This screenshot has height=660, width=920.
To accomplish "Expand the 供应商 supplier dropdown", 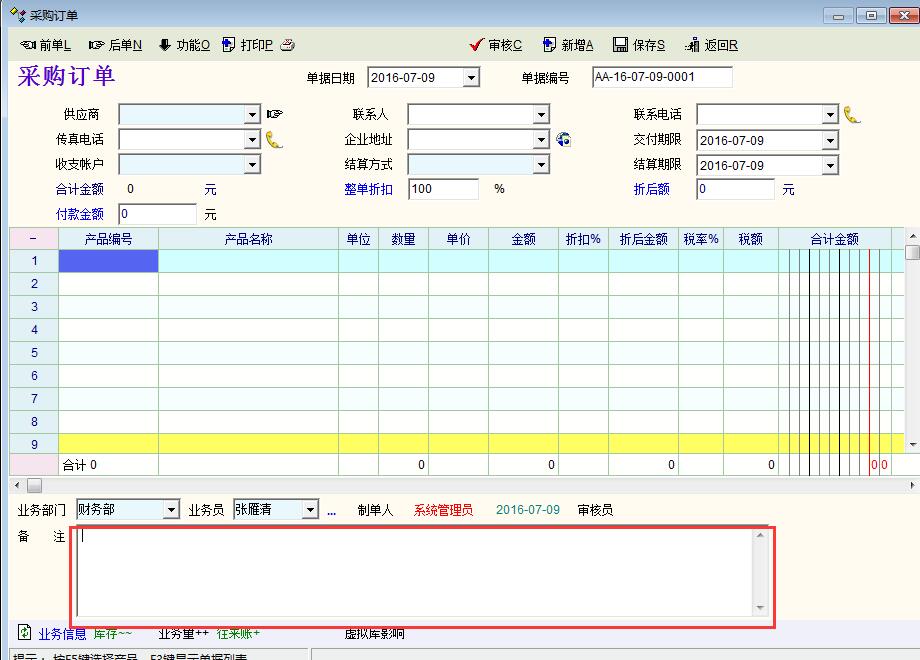I will coord(252,115).
